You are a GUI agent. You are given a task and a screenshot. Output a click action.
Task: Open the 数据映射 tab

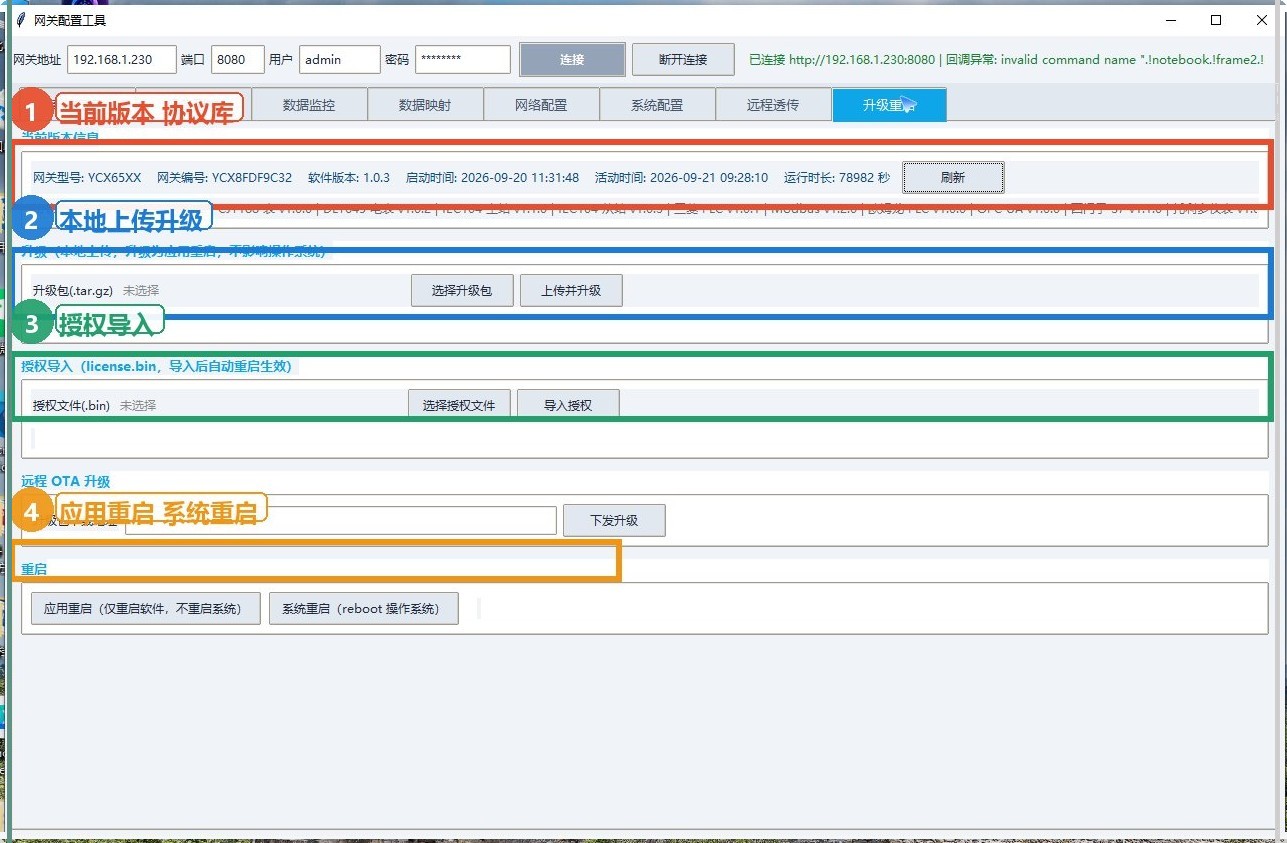425,105
